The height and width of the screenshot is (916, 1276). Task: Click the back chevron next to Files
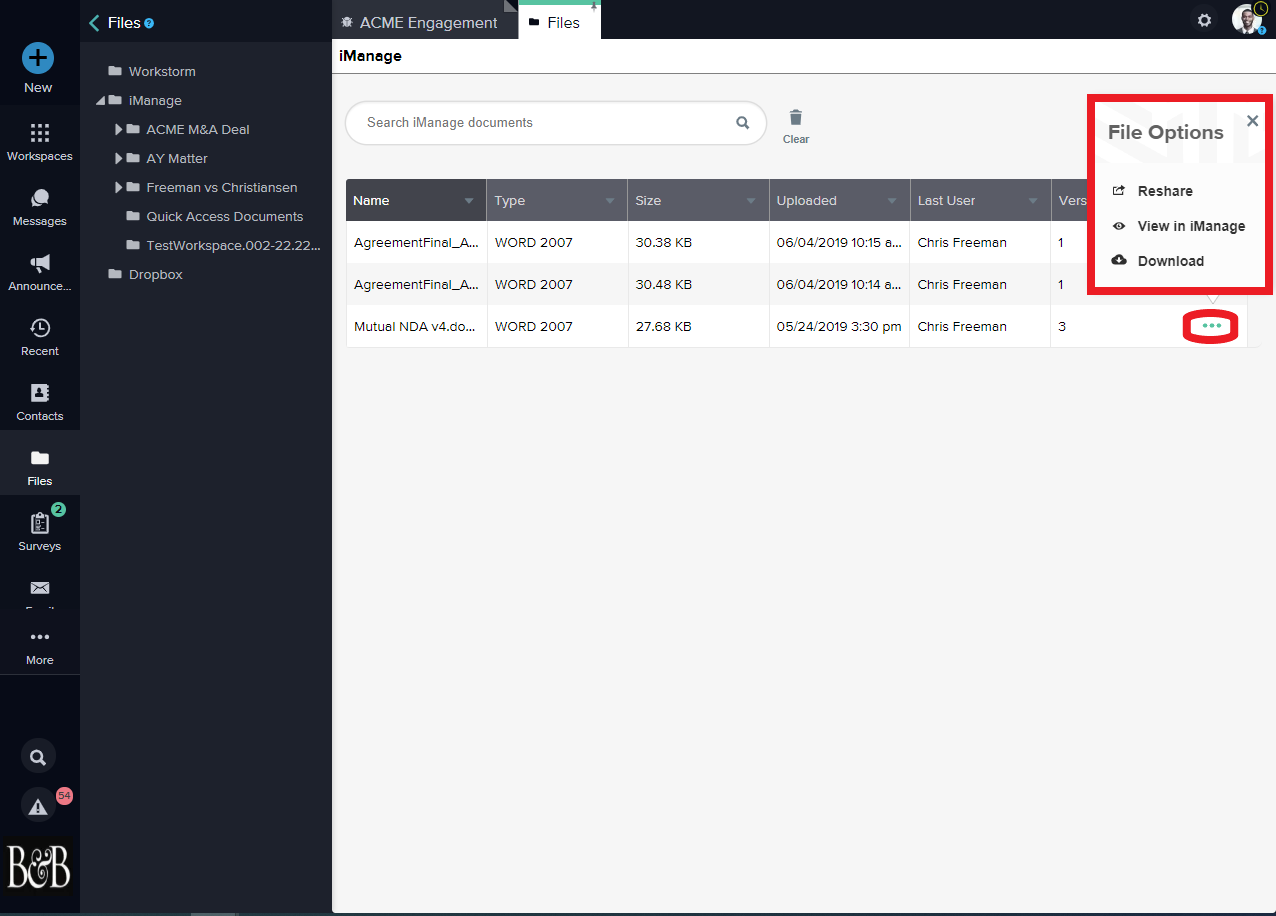tap(94, 23)
